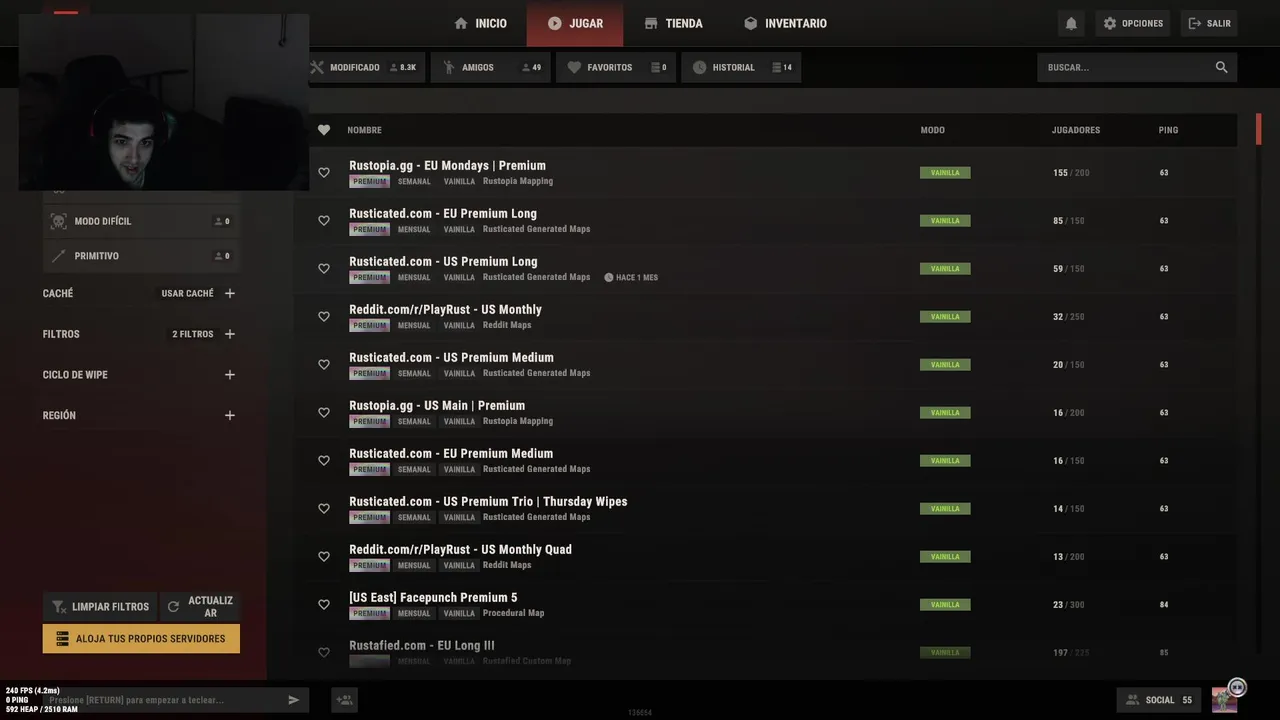Screen dimensions: 1280x720
Task: Favorite Rusticated.com - US Premium Long server
Action: click(324, 269)
